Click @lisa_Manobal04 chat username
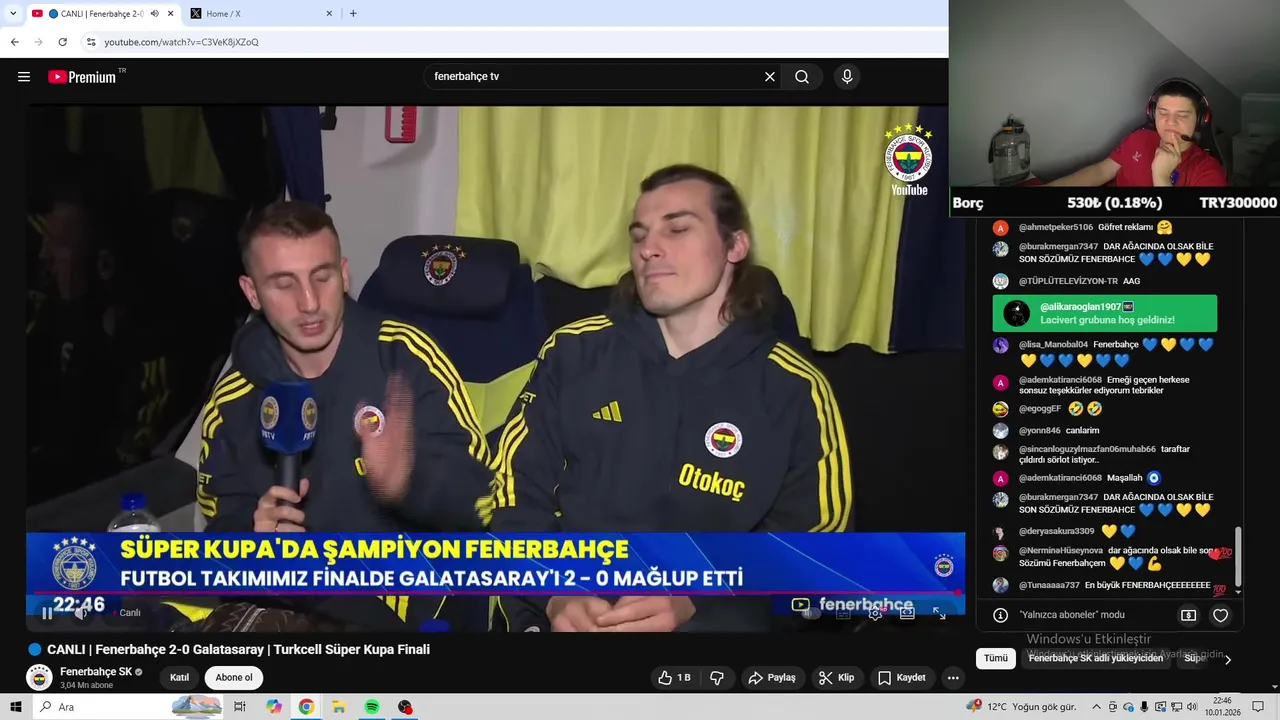The height and width of the screenshot is (720, 1280). (1053, 344)
